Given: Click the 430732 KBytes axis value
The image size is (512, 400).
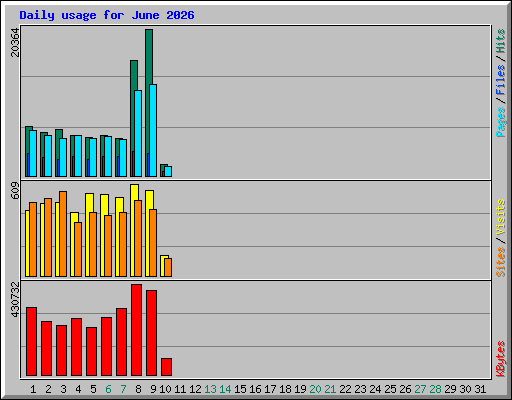Looking at the screenshot, I should [15, 299].
